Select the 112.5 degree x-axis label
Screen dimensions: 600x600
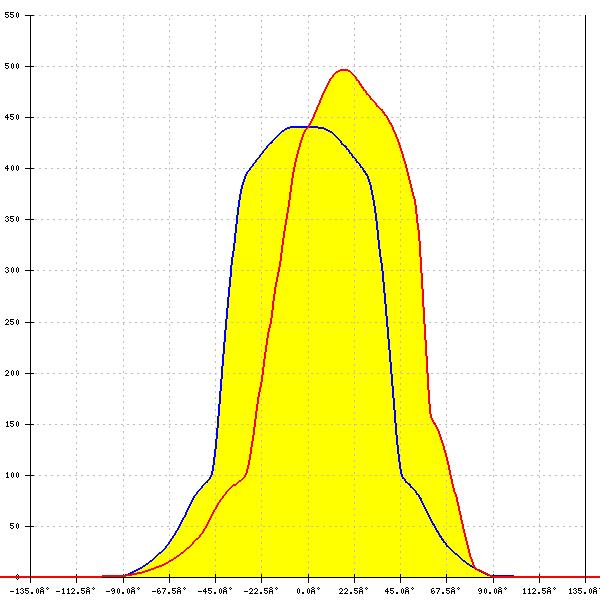pyautogui.click(x=539, y=591)
